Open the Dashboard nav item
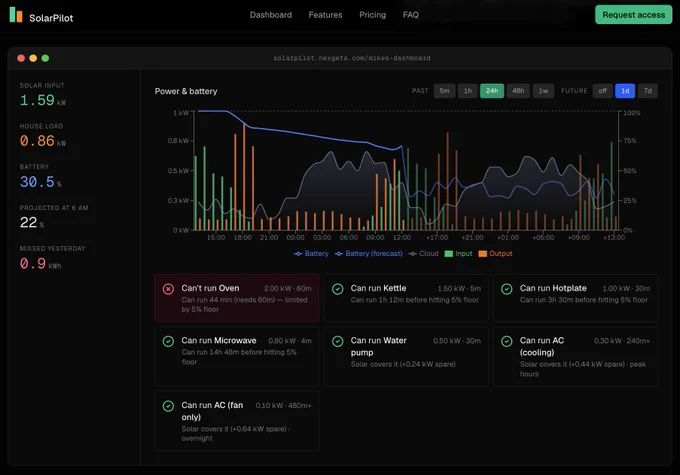This screenshot has height=475, width=680. click(271, 15)
